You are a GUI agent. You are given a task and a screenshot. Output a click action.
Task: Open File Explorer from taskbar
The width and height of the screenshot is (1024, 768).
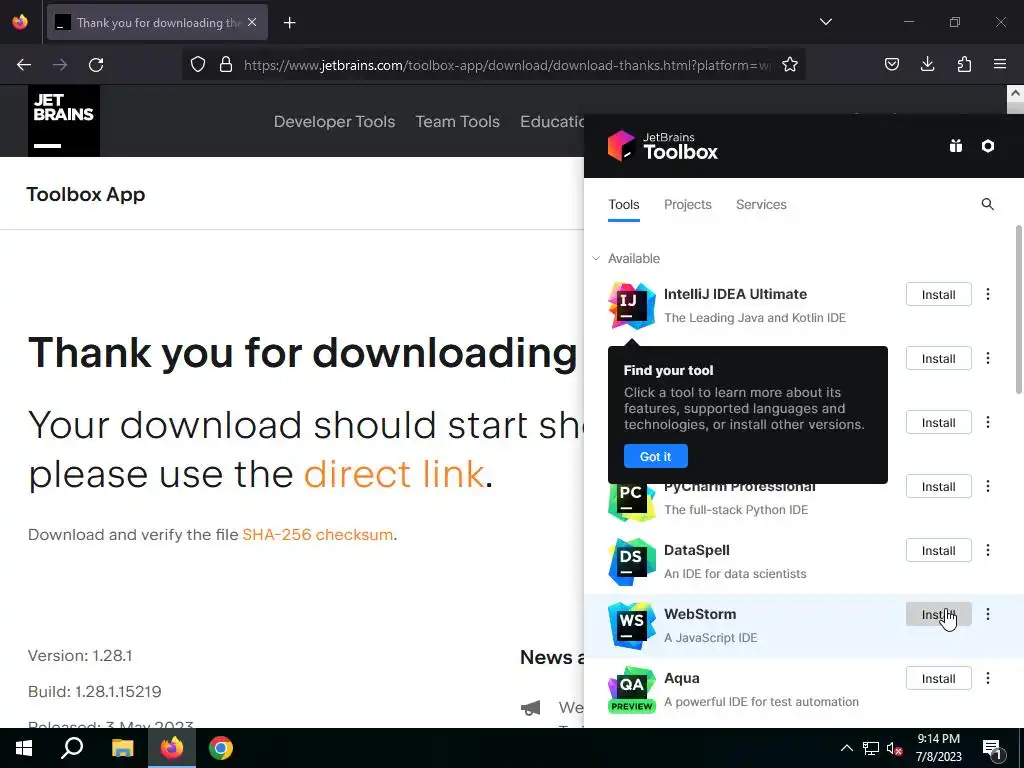click(122, 748)
